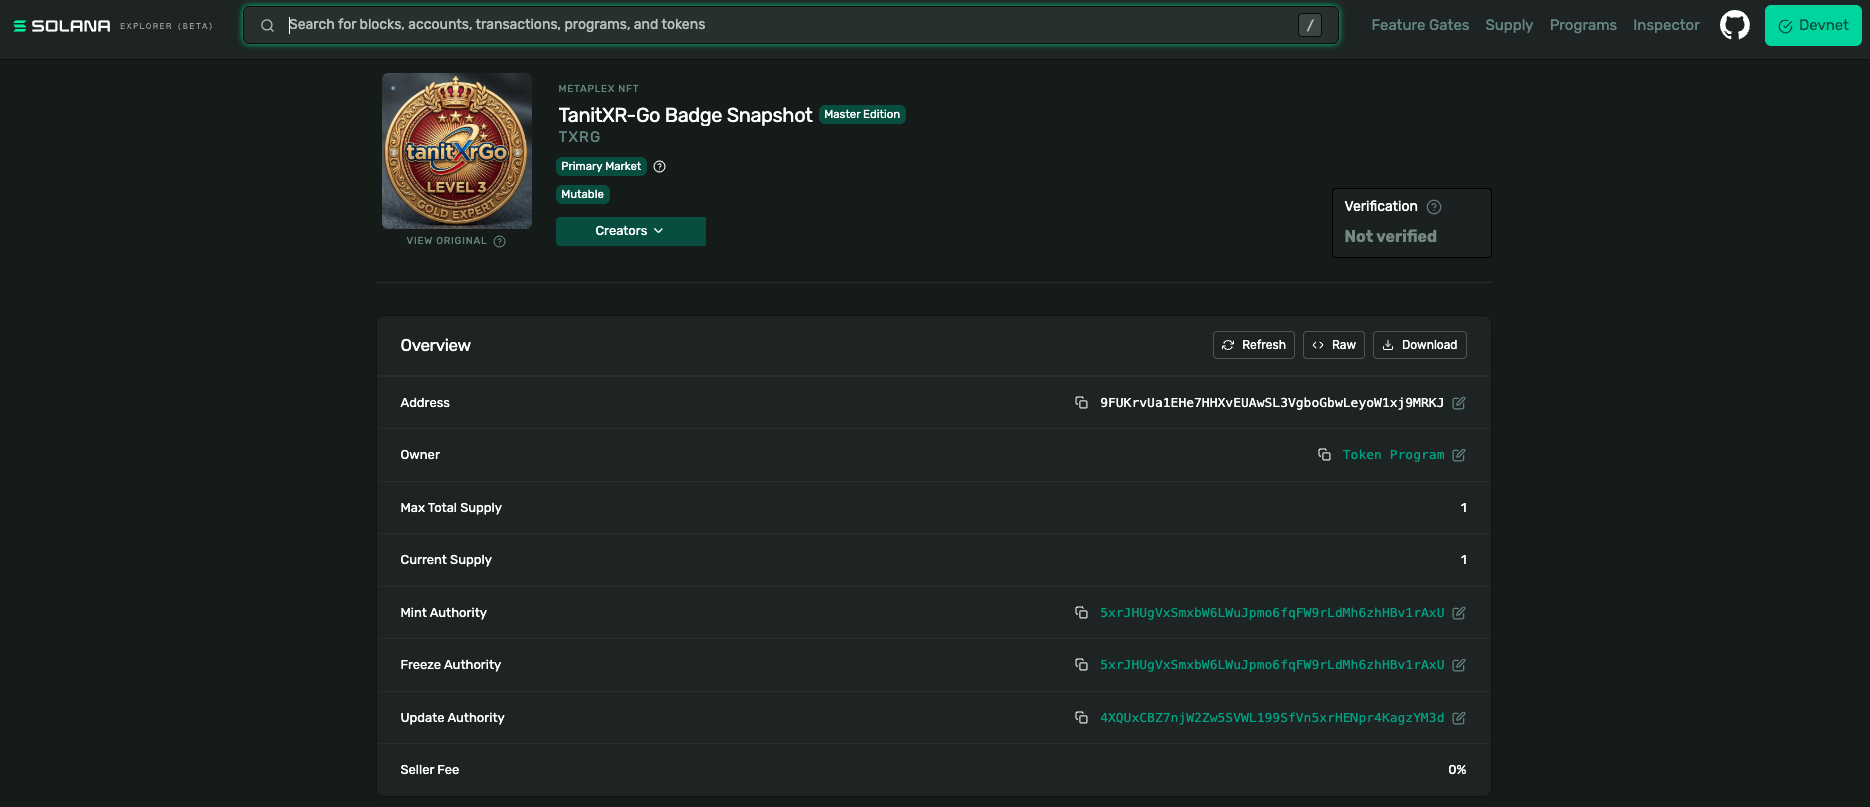Copy the Update Authority address
This screenshot has width=1870, height=807.
(1081, 718)
